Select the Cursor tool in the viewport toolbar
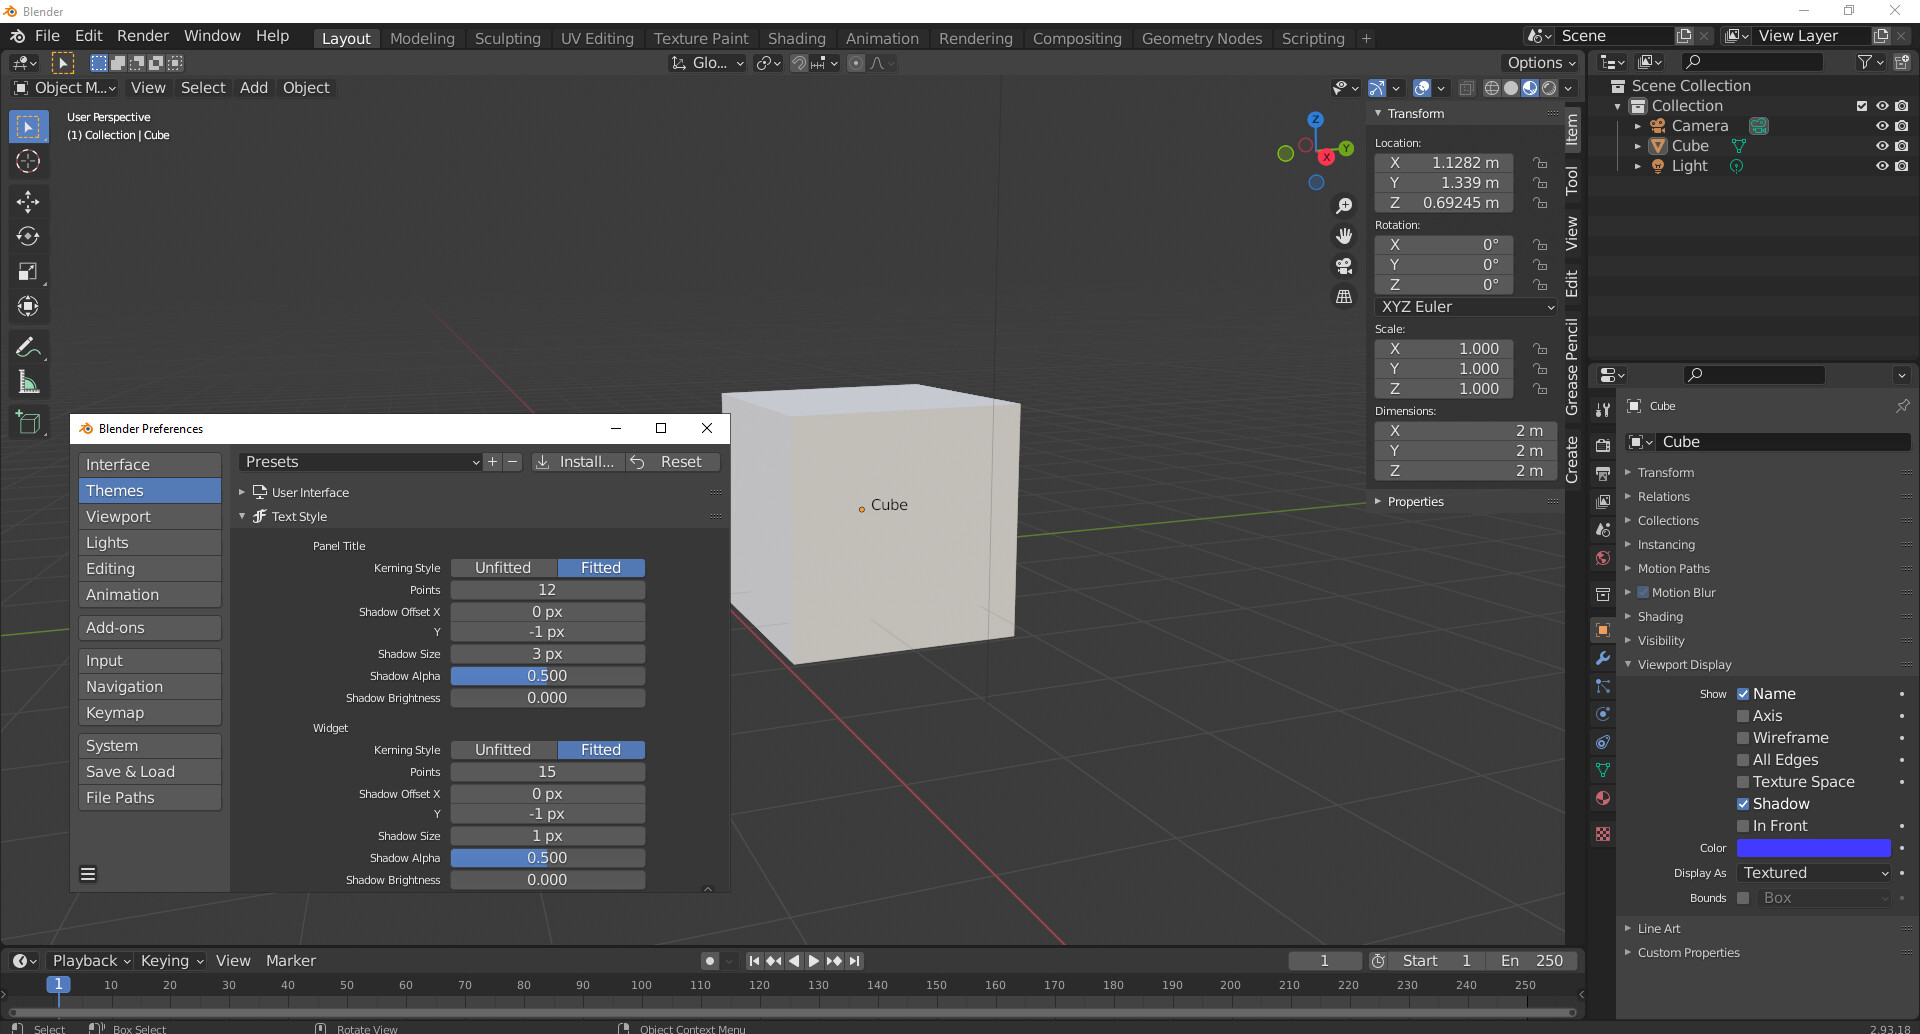Screen dimensions: 1920x1034 coord(28,161)
